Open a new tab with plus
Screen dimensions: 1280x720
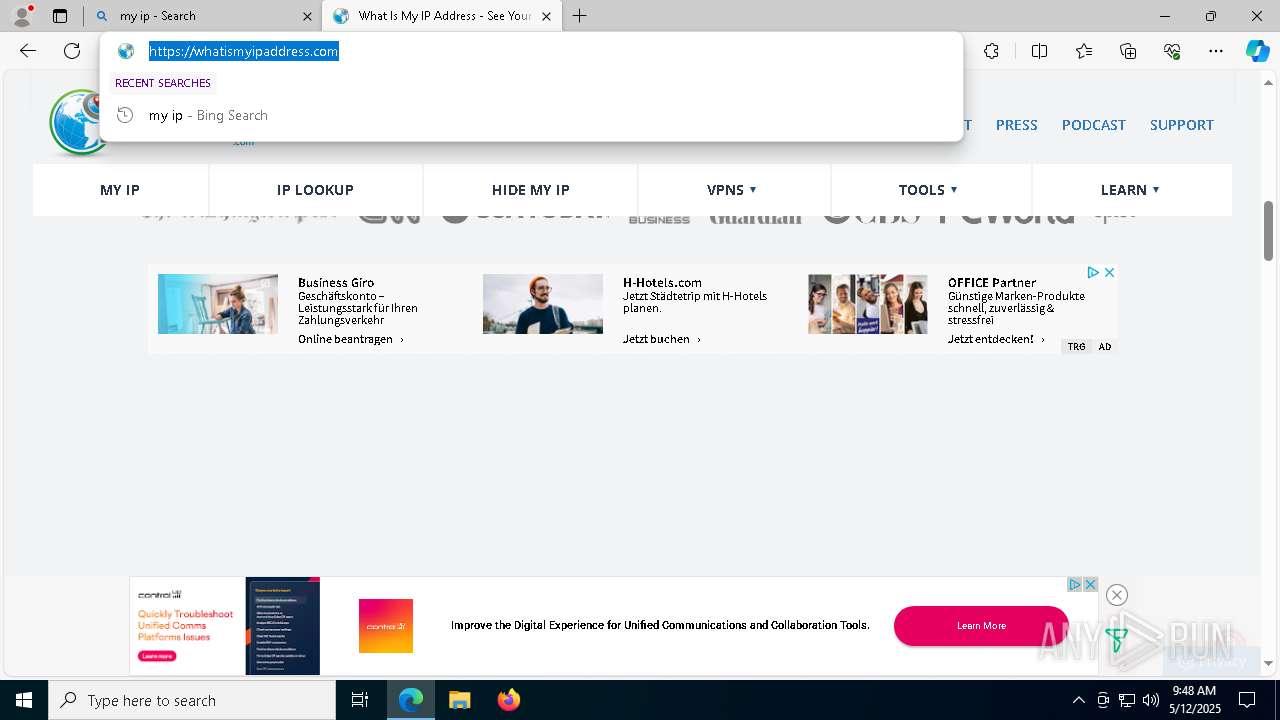pyautogui.click(x=580, y=16)
